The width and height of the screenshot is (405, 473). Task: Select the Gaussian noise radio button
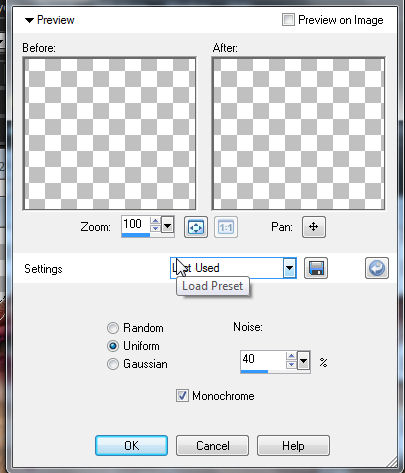(113, 364)
